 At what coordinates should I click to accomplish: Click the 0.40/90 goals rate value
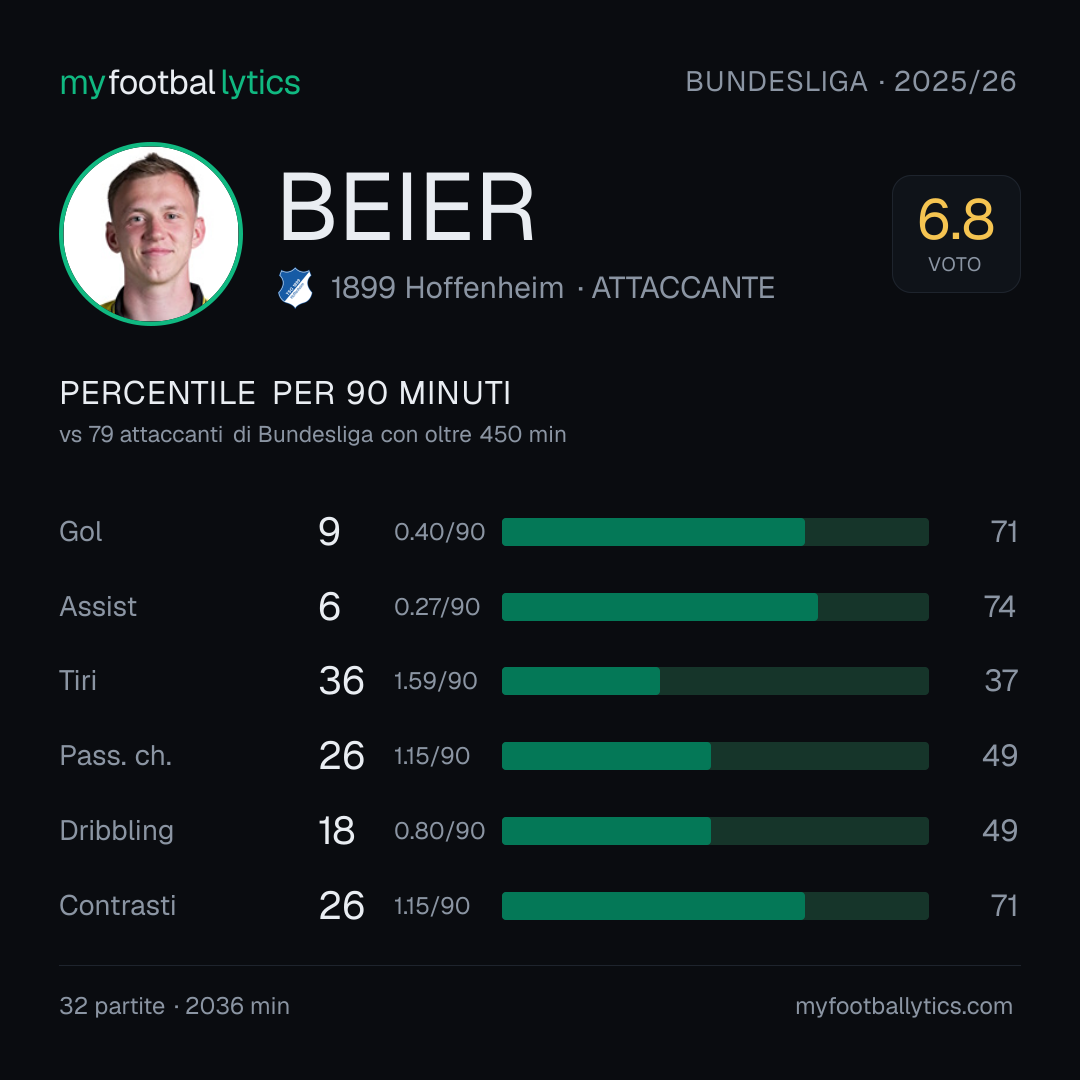(439, 532)
